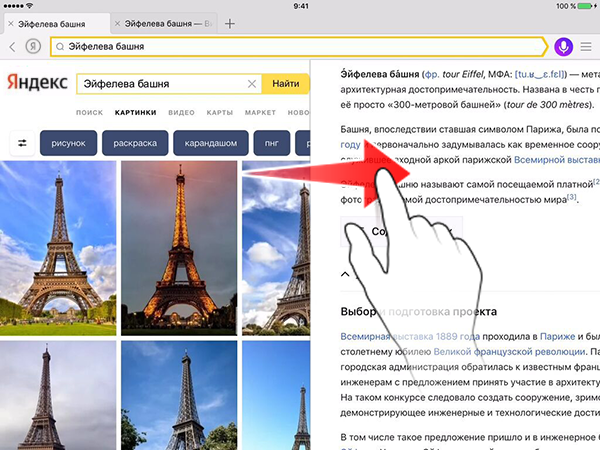Screen dimensions: 600x450
Task: Open the grey-sky Eiffel tower photo bottom left
Action: 58,395
